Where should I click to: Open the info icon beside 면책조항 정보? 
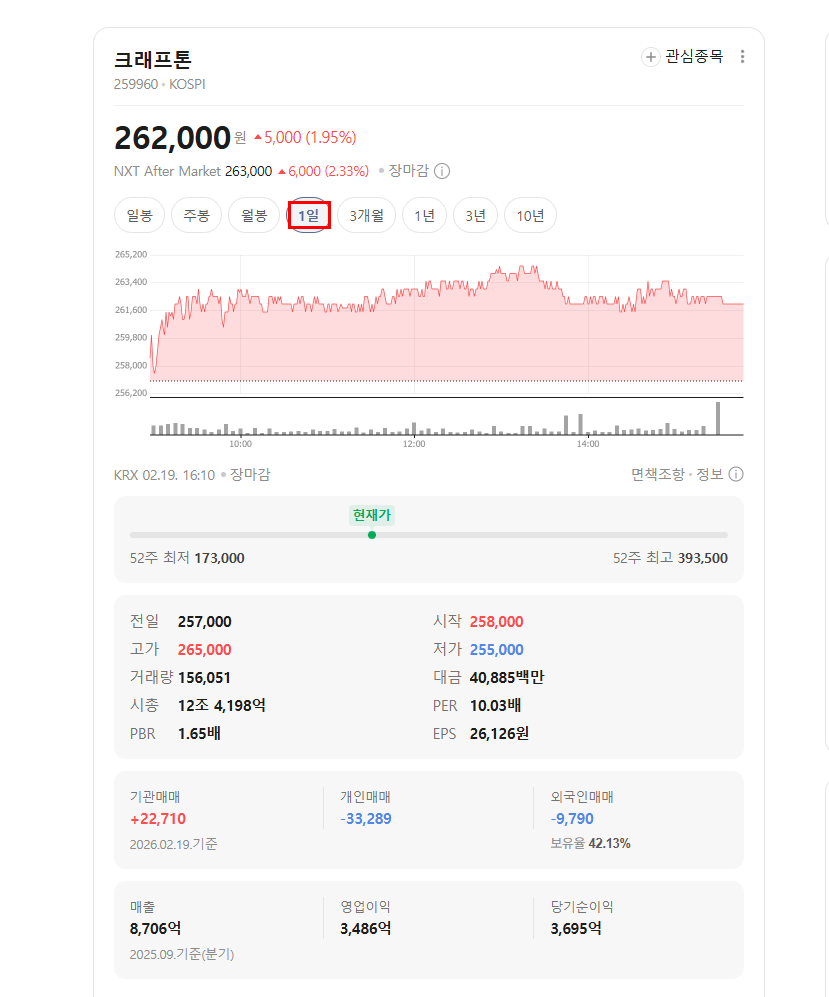coord(736,474)
